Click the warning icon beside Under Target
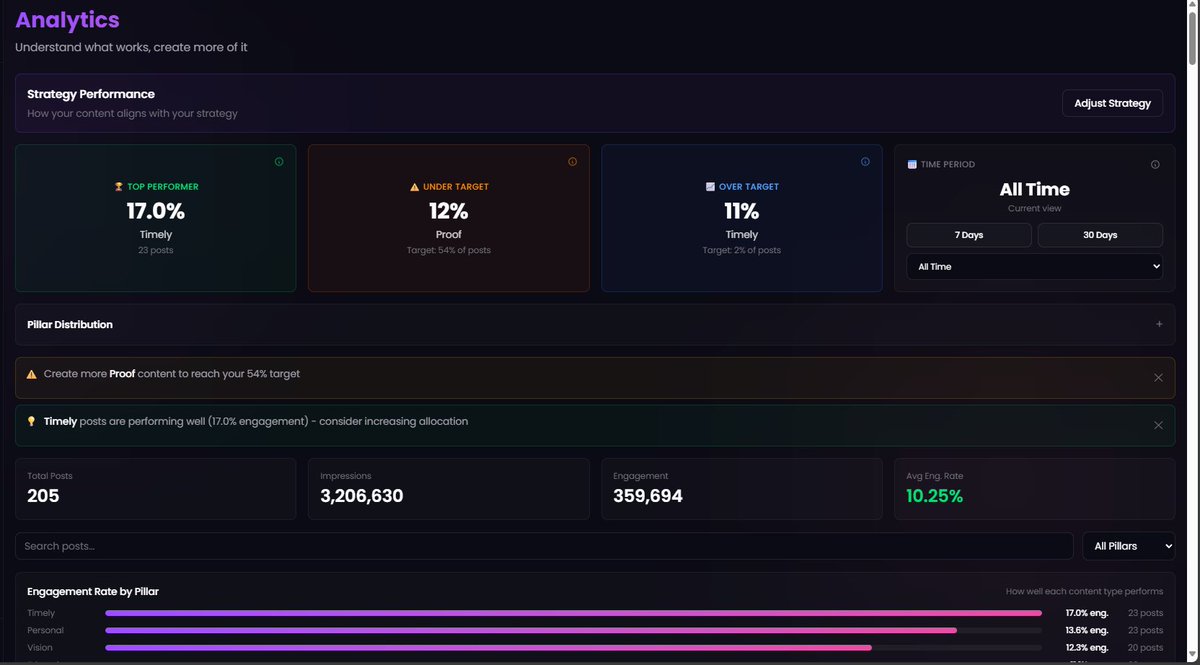Viewport: 1200px width, 665px height. click(414, 187)
